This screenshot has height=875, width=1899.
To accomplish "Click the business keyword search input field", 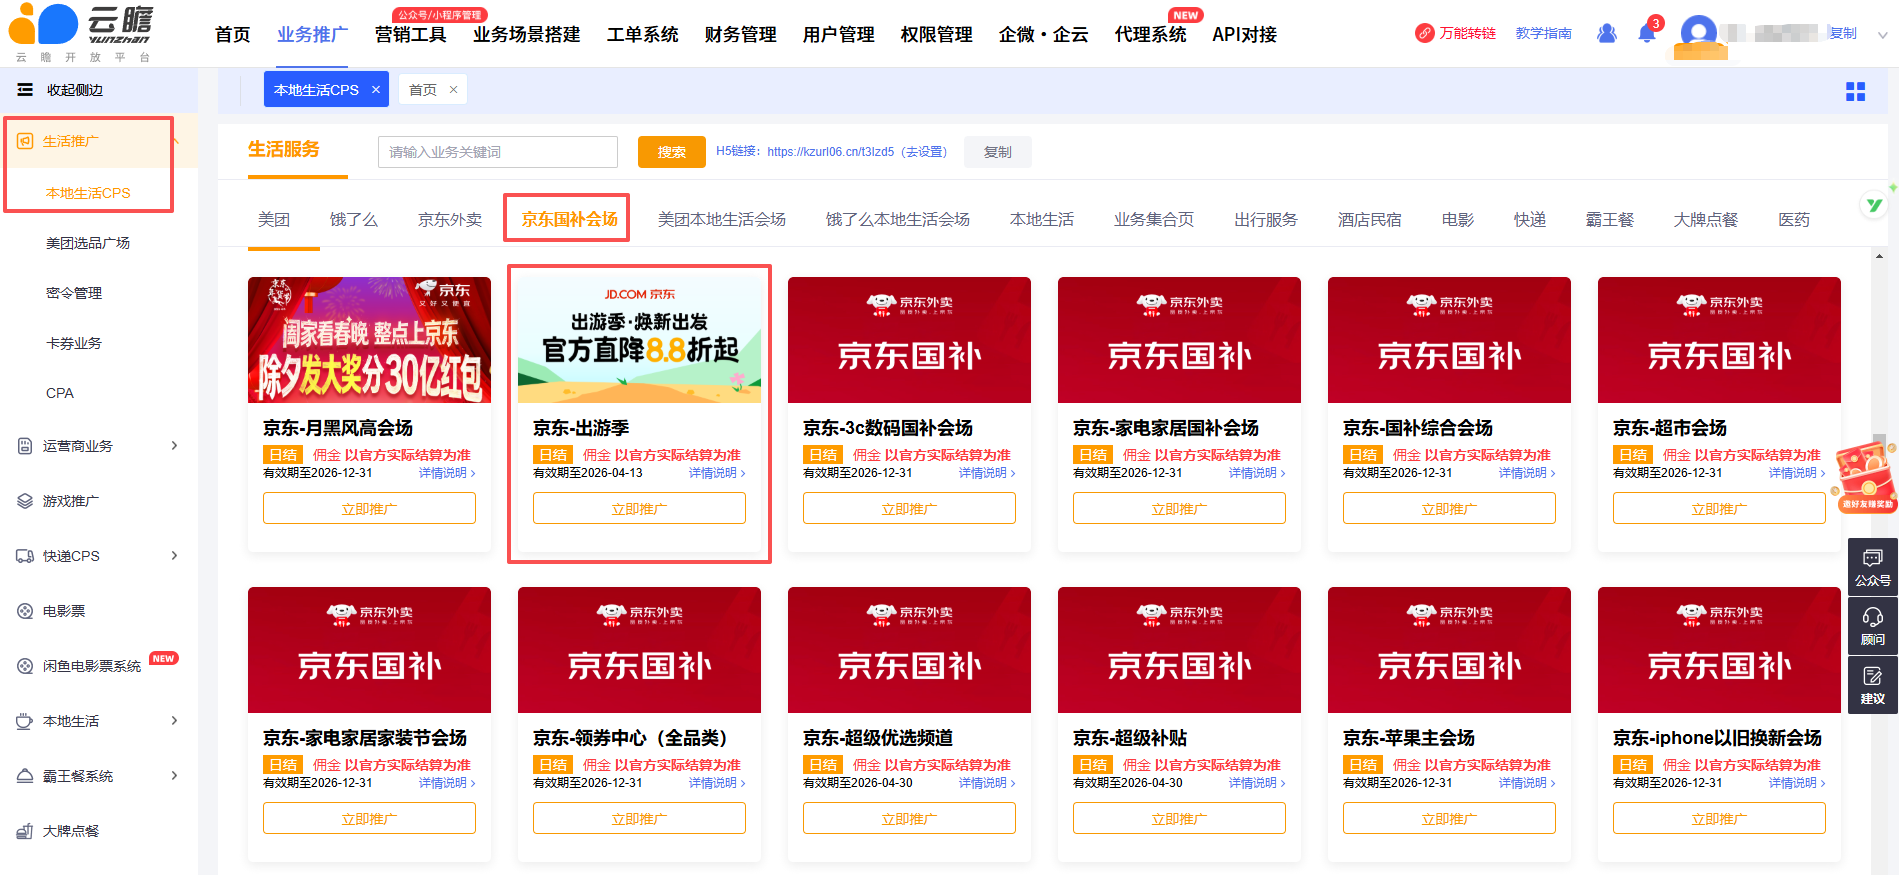I will coord(497,152).
